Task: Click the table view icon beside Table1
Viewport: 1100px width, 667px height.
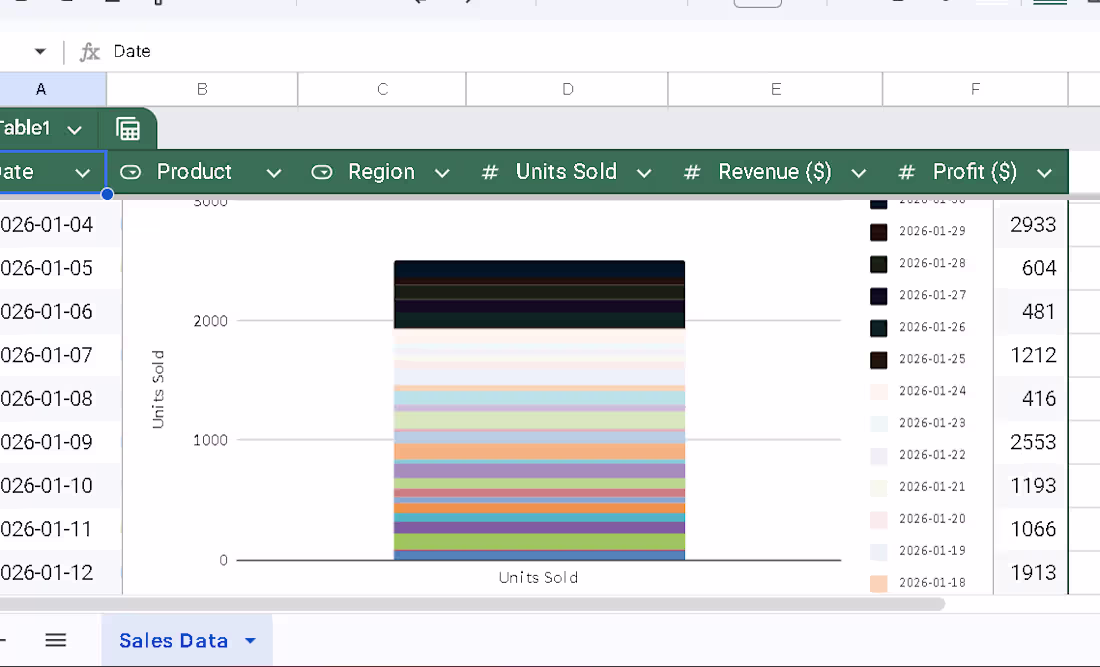Action: (128, 129)
